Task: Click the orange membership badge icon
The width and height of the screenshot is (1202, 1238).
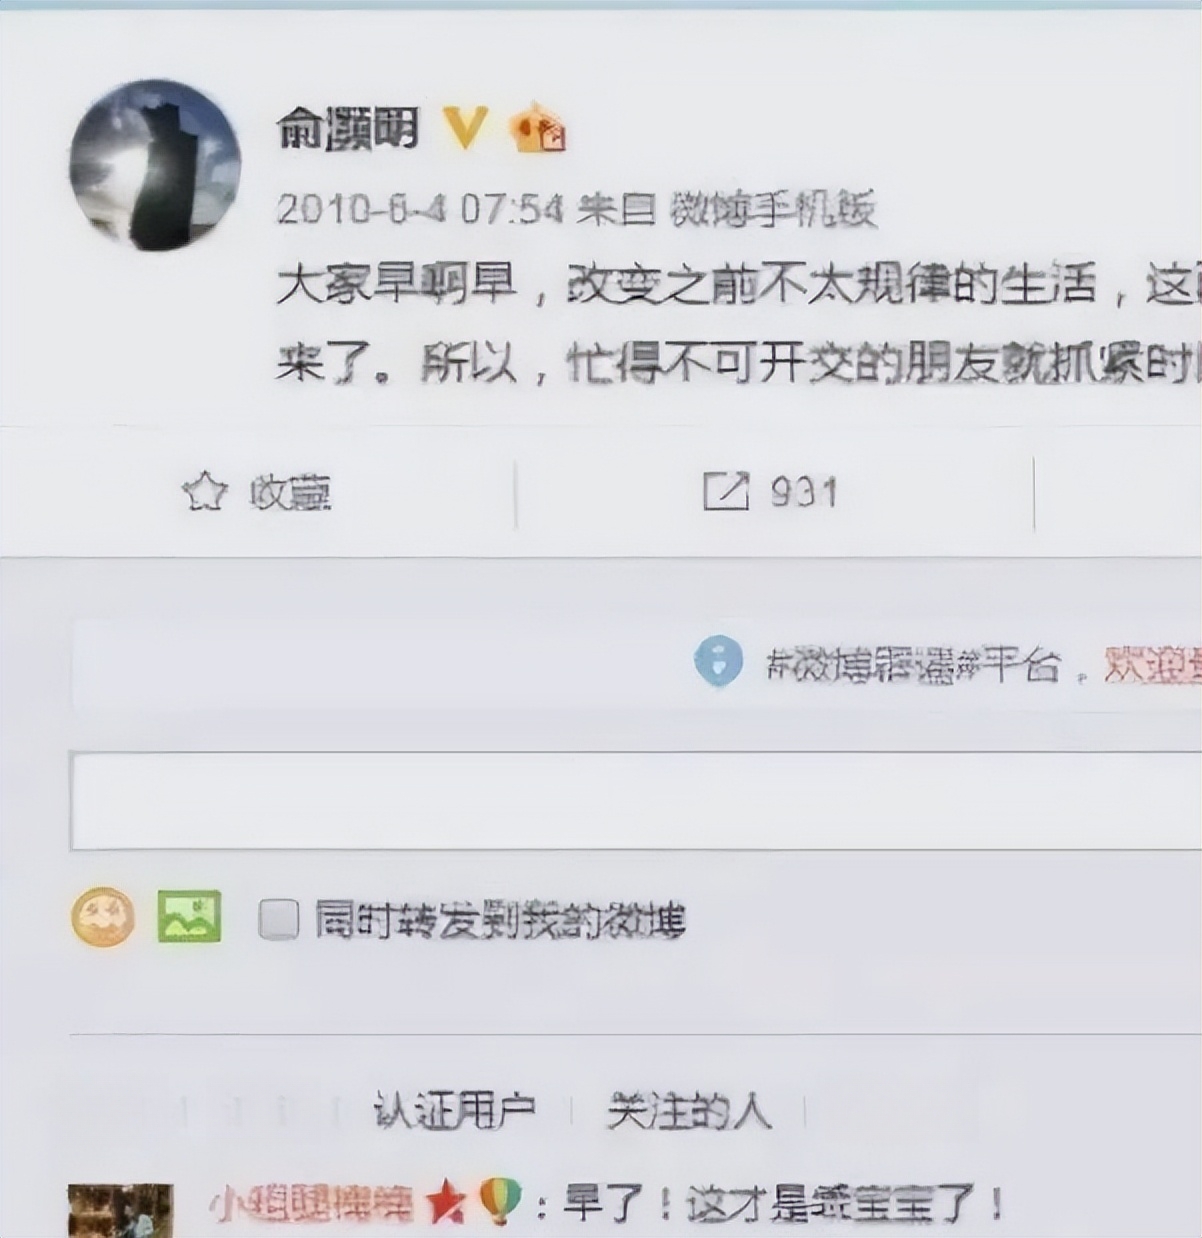Action: tap(539, 128)
